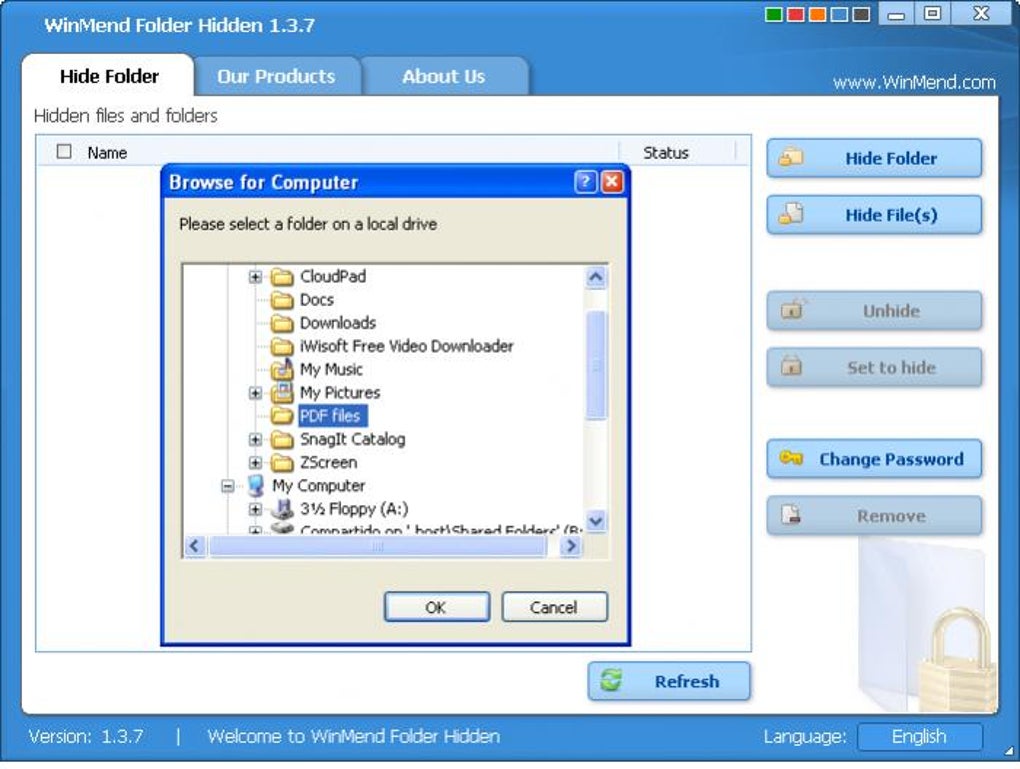This screenshot has width=1020, height=769.
Task: Click the green arrows Refresh icon
Action: click(x=611, y=681)
